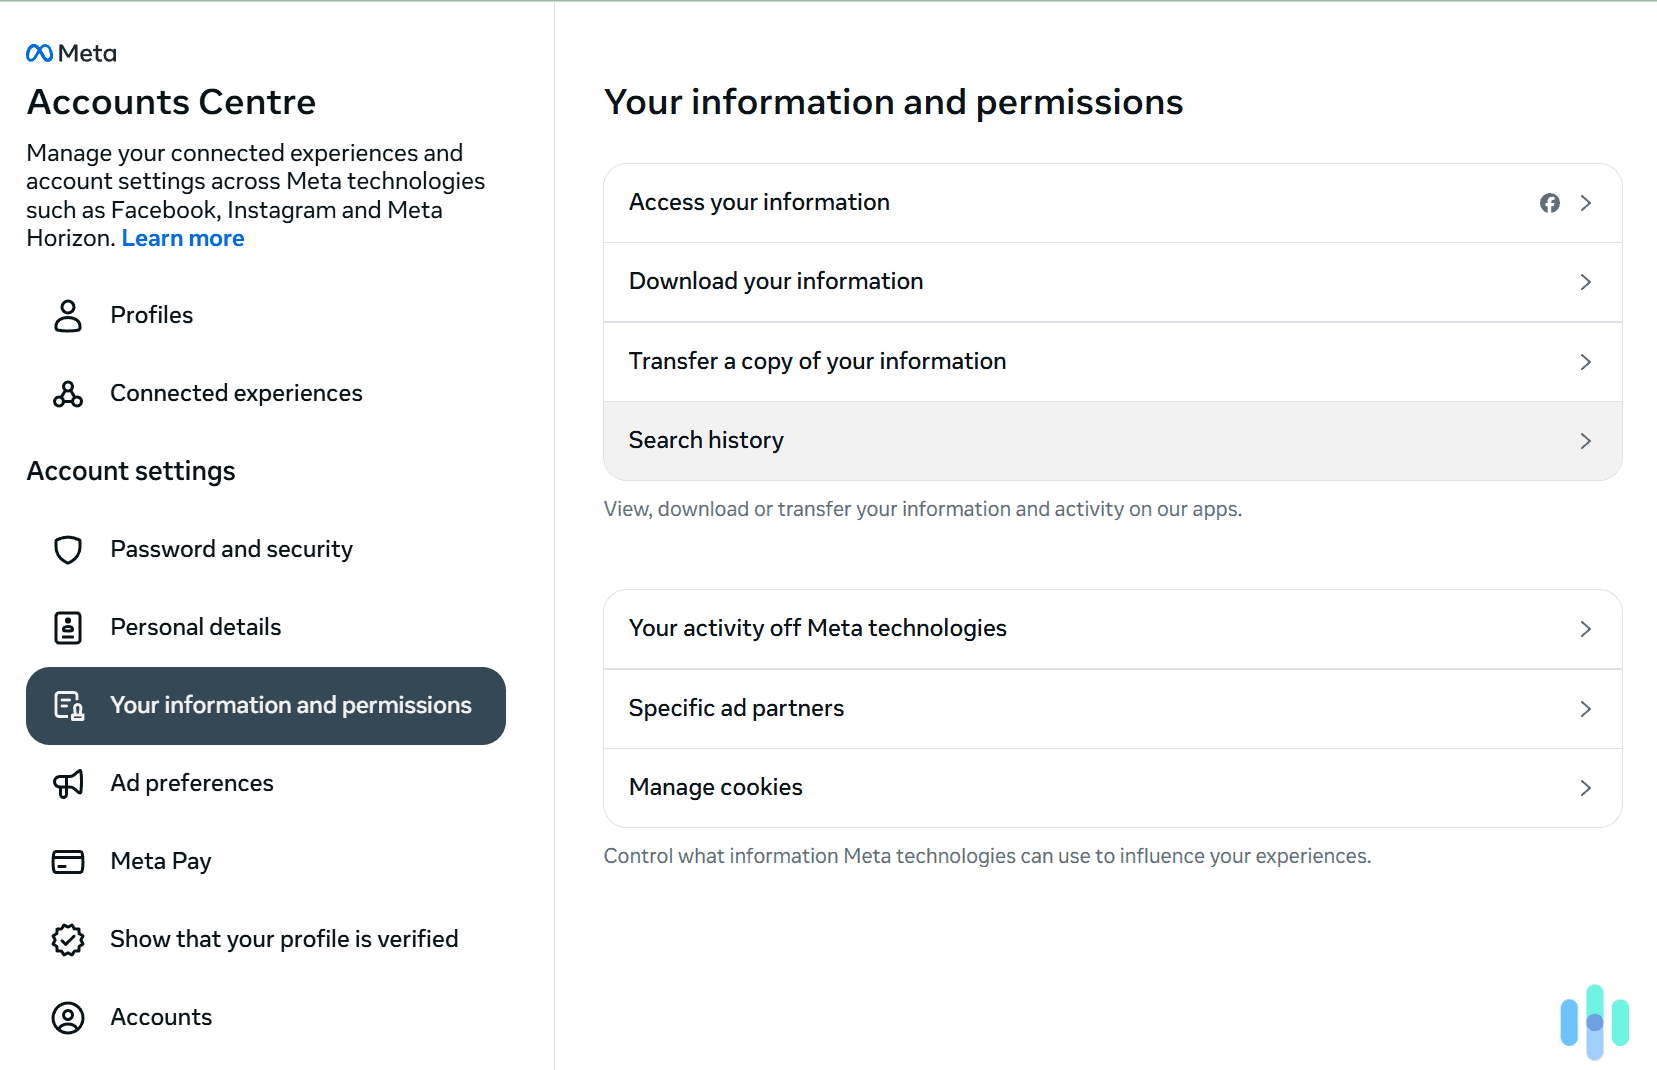Screen dimensions: 1657x1070
Task: Expand Transfer a copy of your information
Action: (x=1112, y=361)
